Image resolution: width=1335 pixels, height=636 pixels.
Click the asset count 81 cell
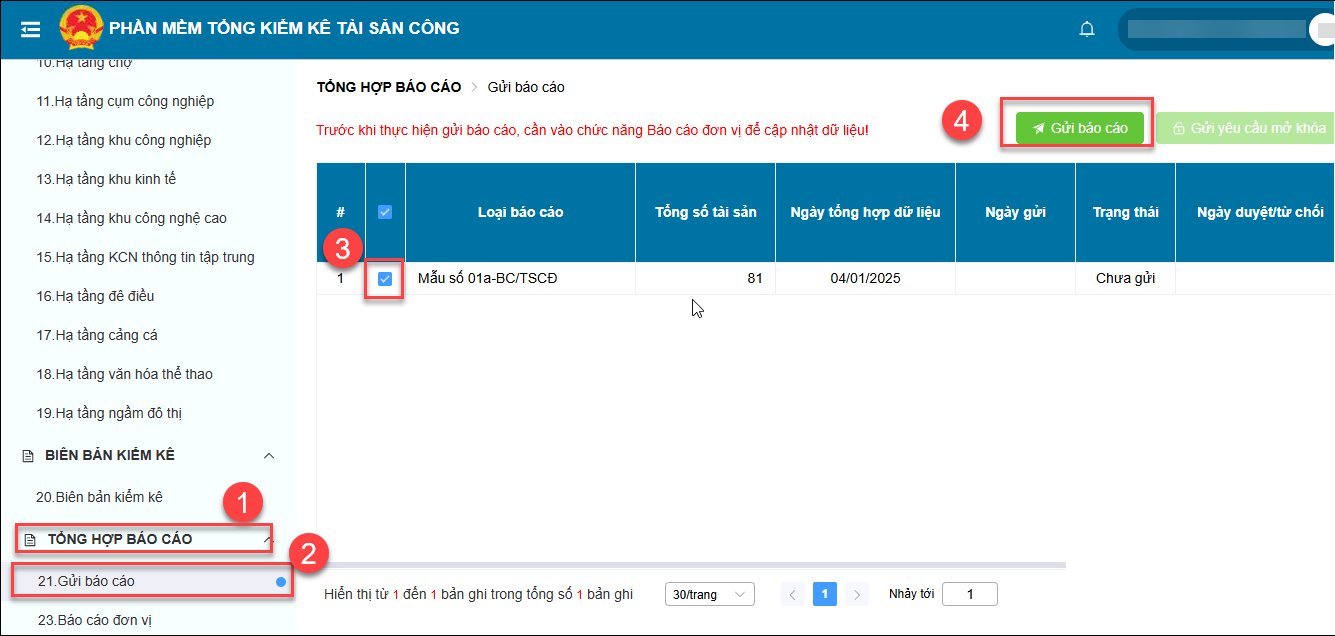(x=706, y=278)
